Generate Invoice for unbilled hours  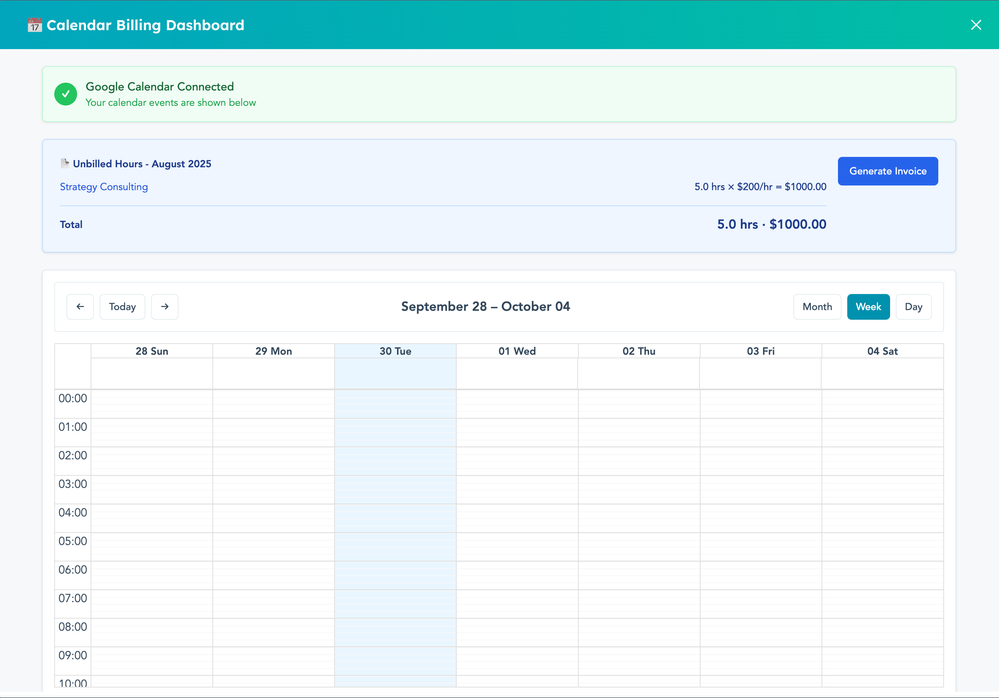pyautogui.click(x=887, y=171)
